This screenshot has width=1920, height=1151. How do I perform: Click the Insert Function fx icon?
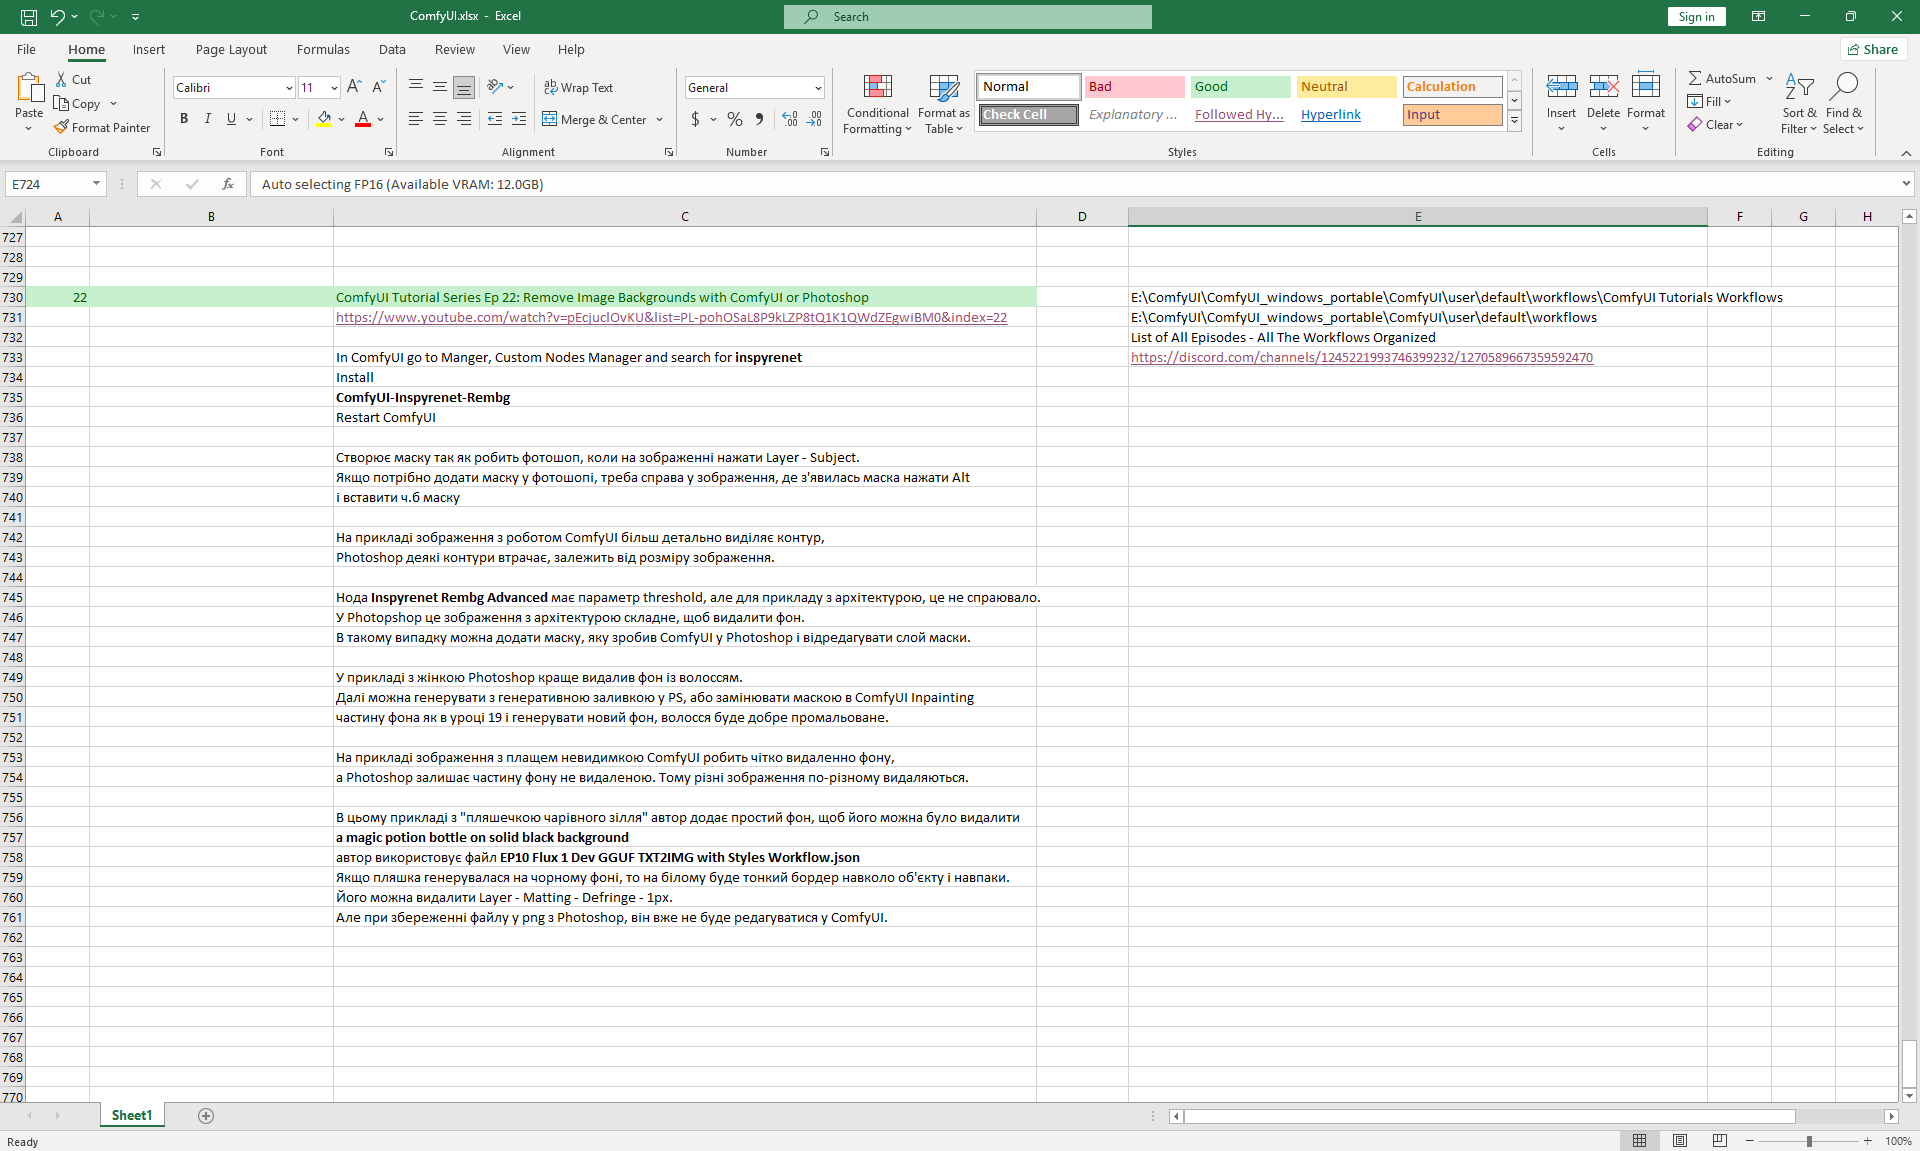click(228, 184)
